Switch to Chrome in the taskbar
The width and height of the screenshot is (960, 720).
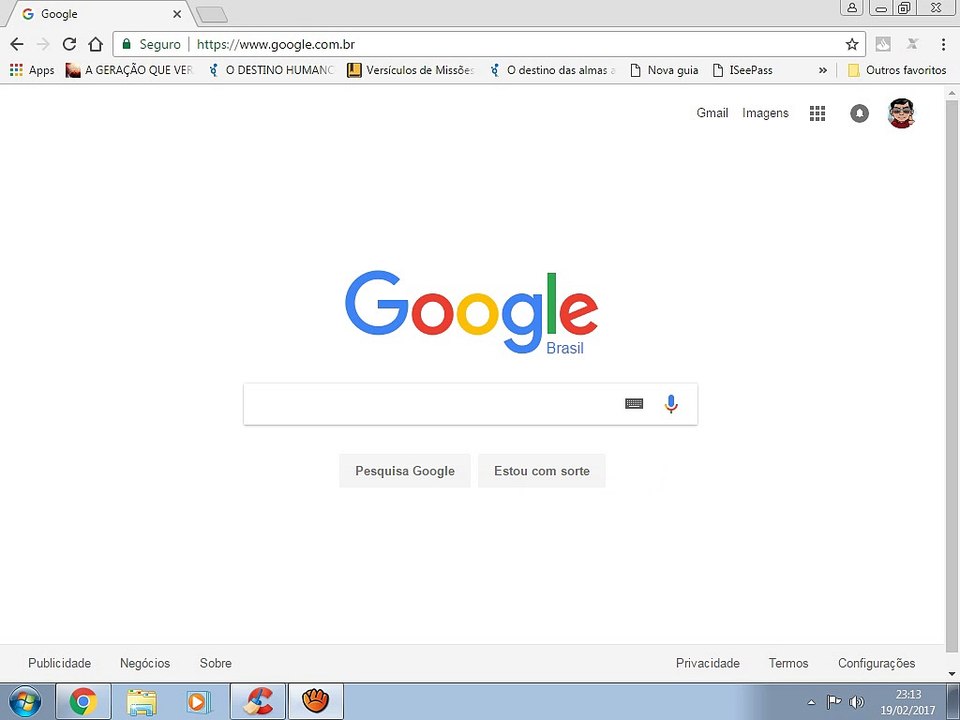[x=83, y=702]
